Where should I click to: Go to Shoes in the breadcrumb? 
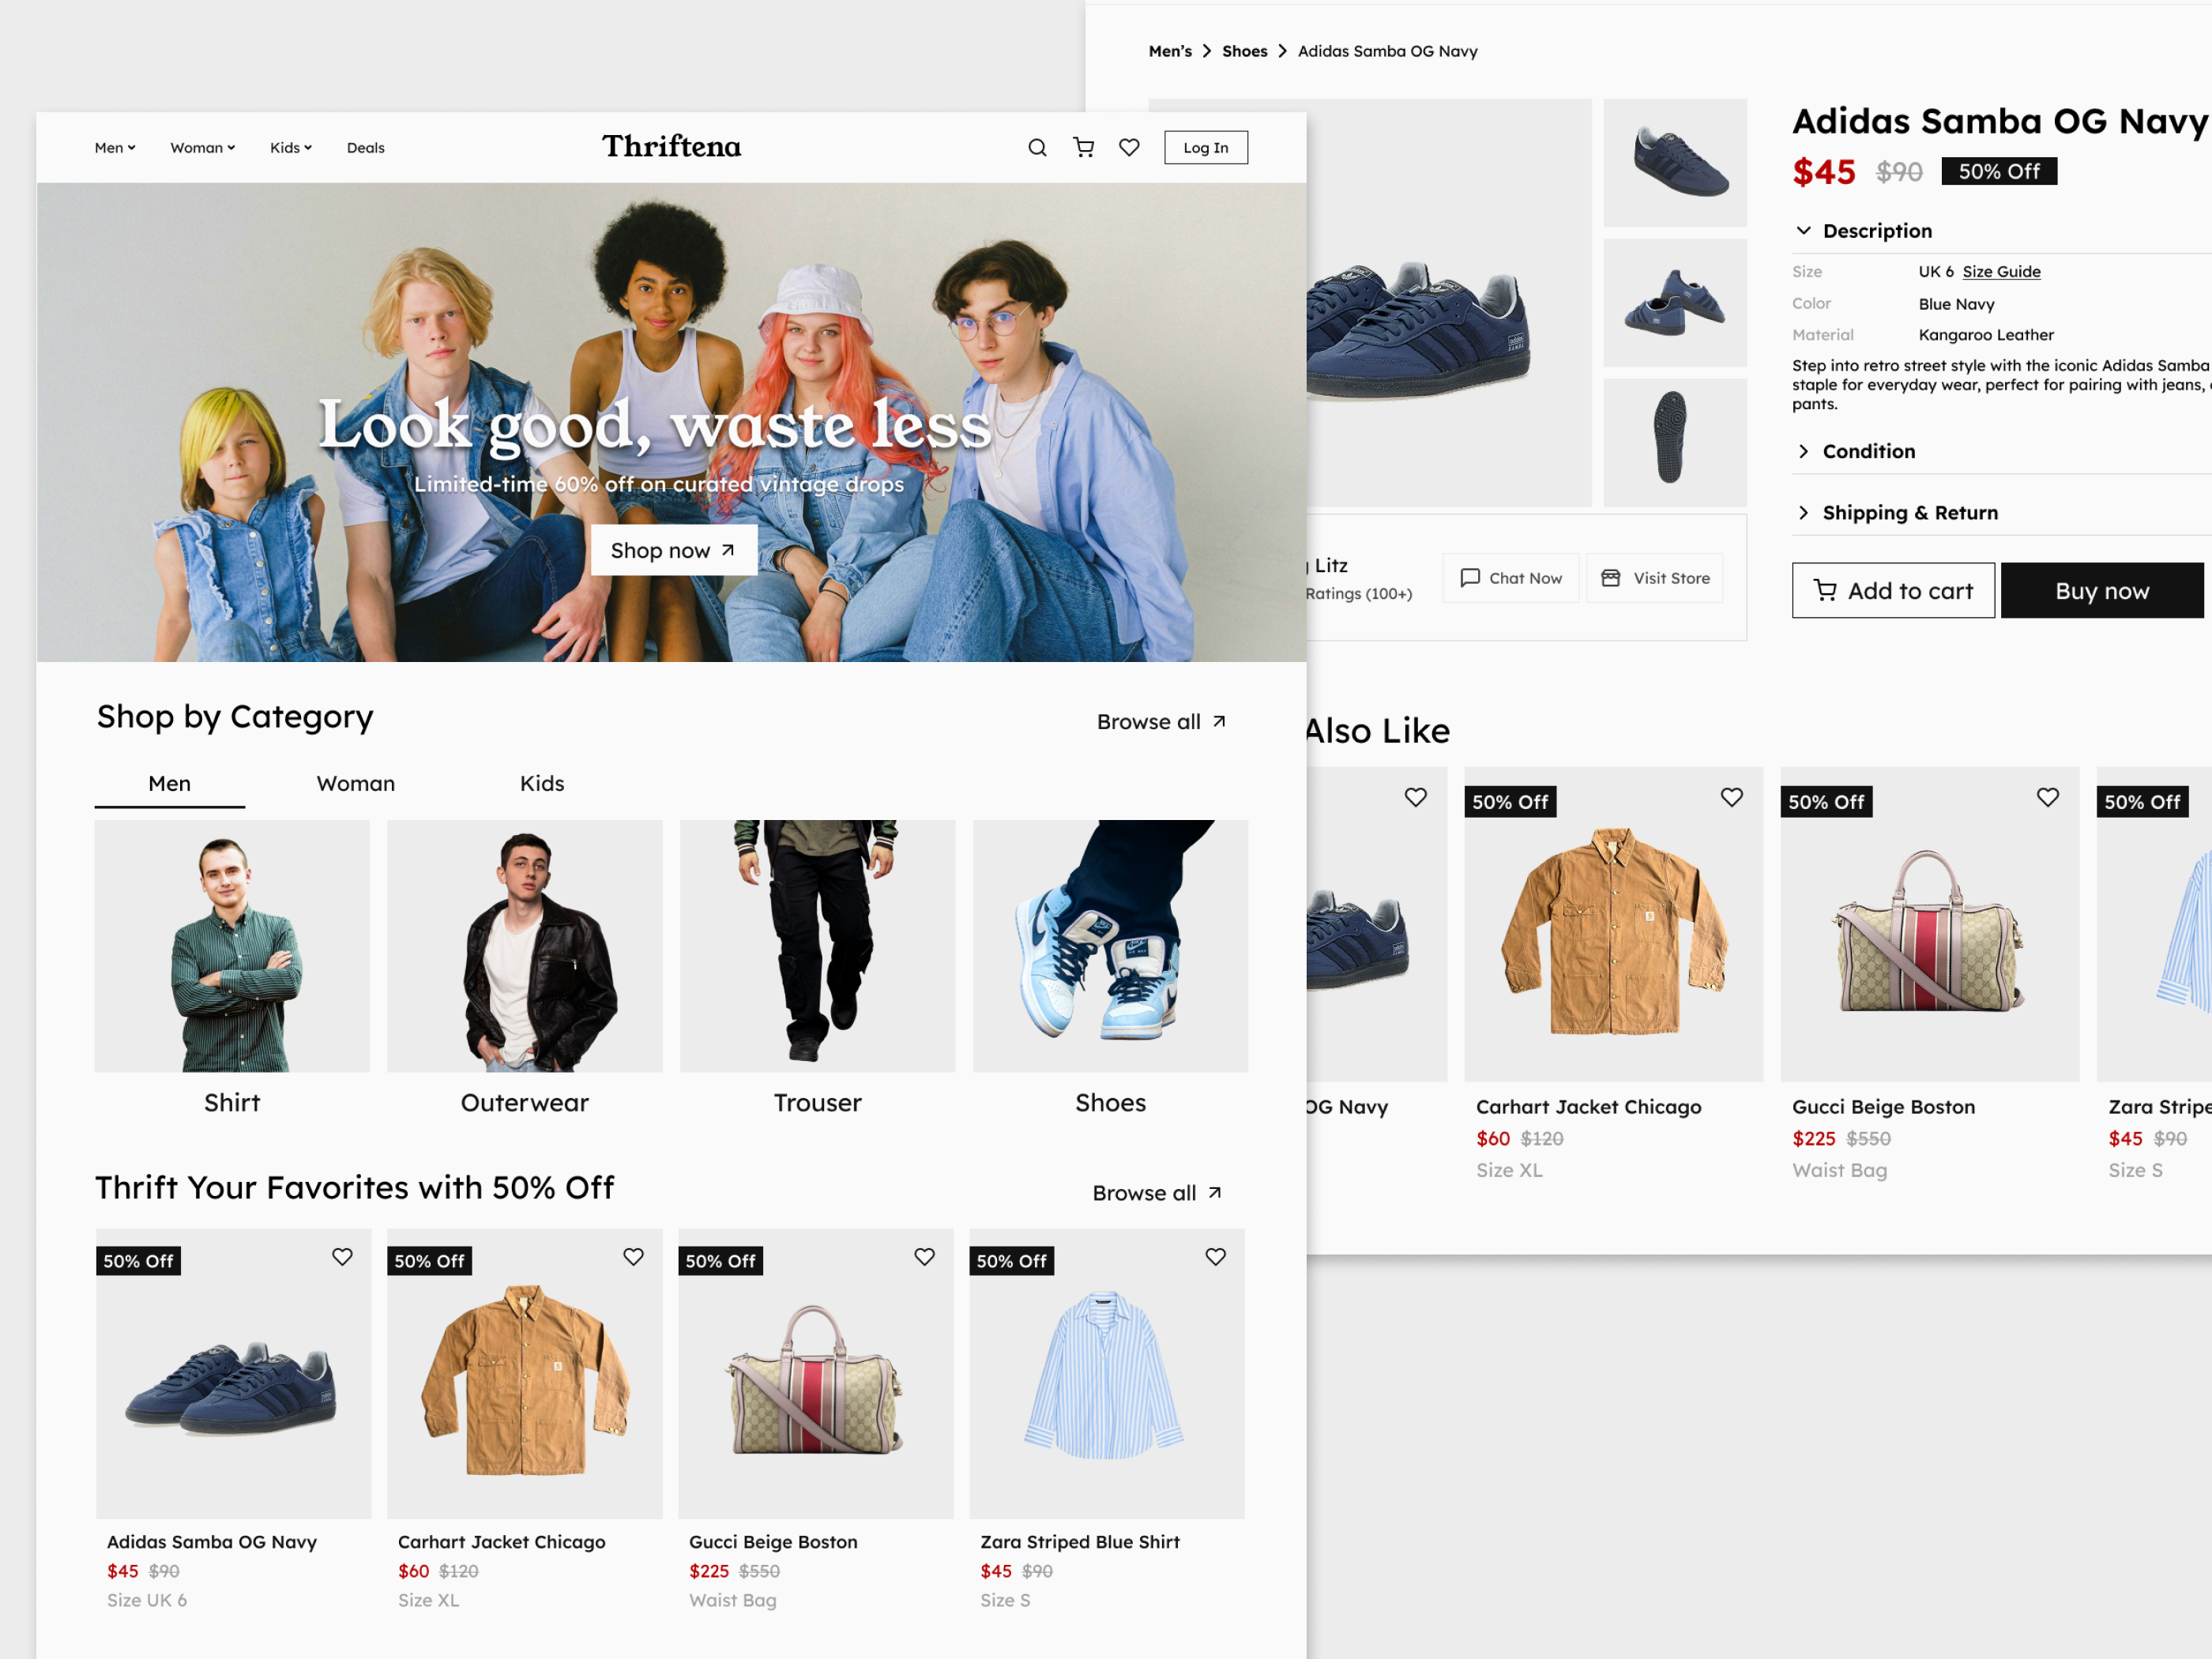1244,51
